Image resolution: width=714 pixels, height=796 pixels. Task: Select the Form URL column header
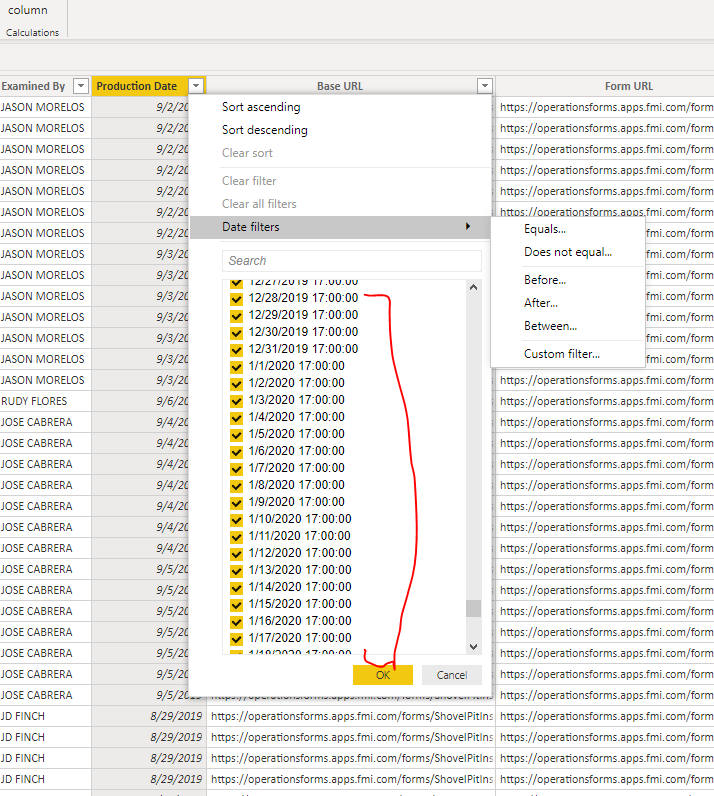[x=629, y=86]
